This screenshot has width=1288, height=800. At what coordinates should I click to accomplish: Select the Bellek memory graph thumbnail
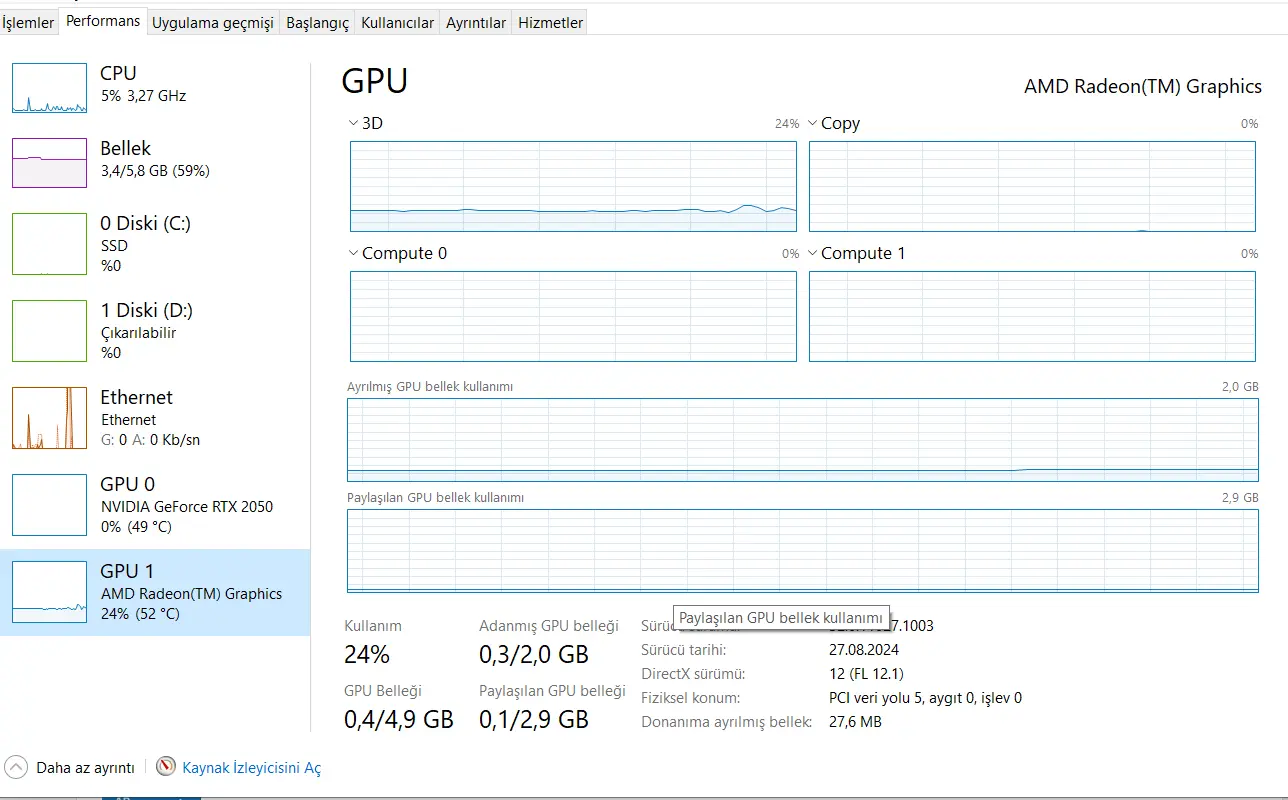tap(49, 163)
